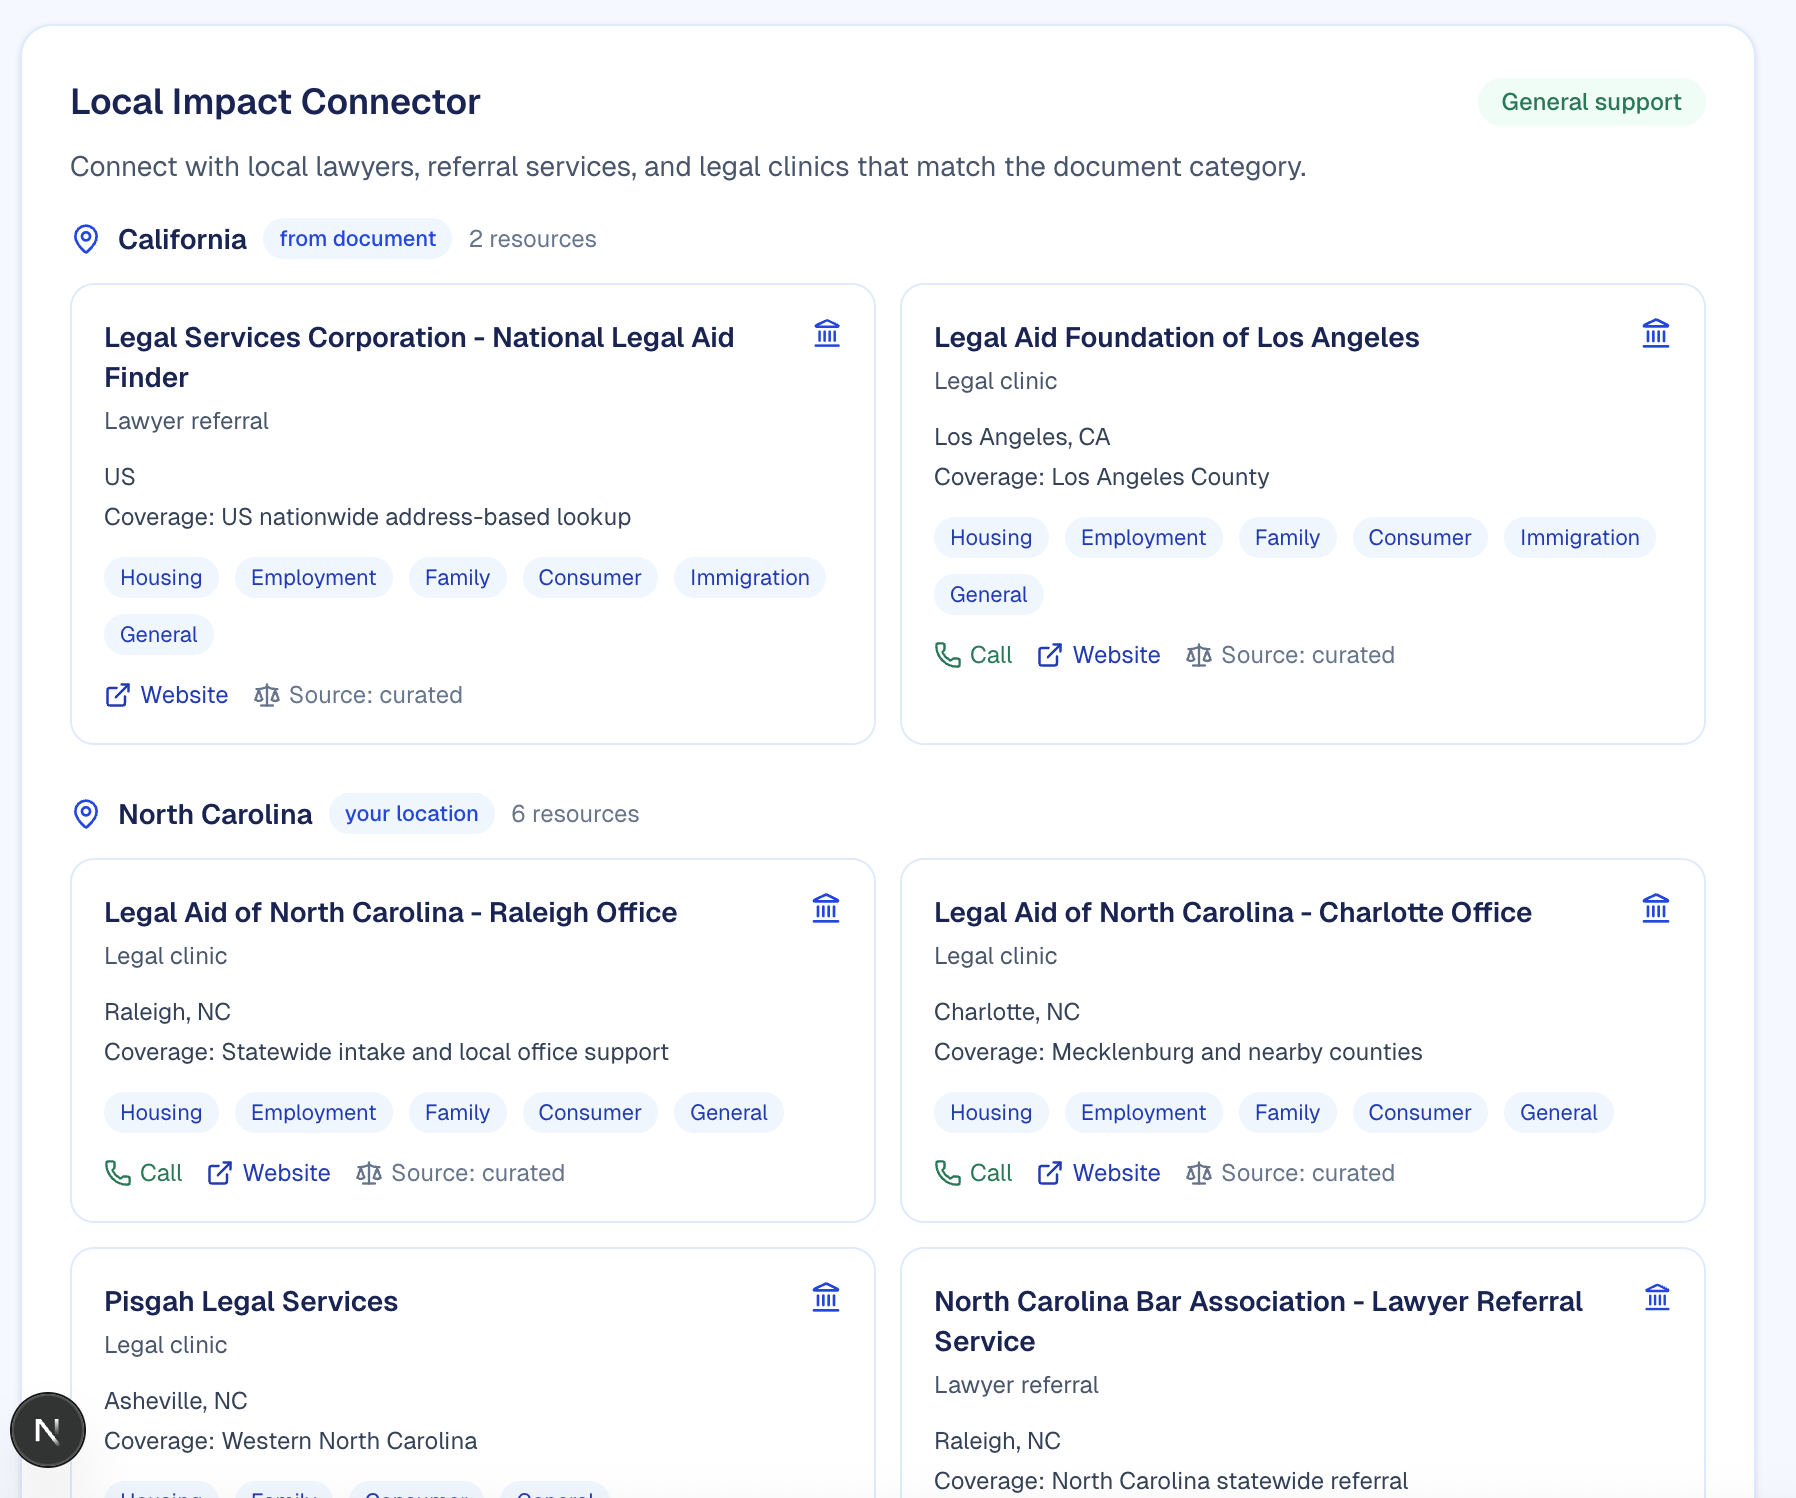Screen dimensions: 1796x1498
Task: Click the 'your location' tag beside North Carolina
Action: pyautogui.click(x=411, y=814)
